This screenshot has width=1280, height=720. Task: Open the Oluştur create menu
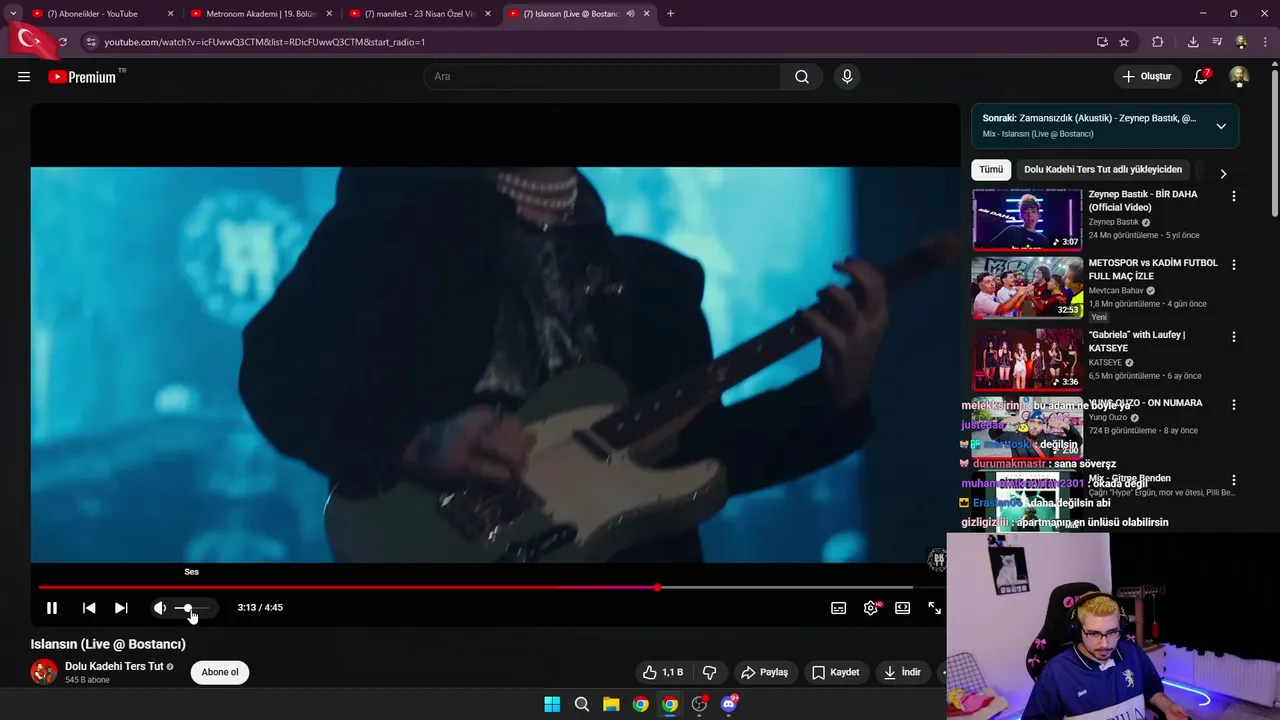click(1147, 76)
